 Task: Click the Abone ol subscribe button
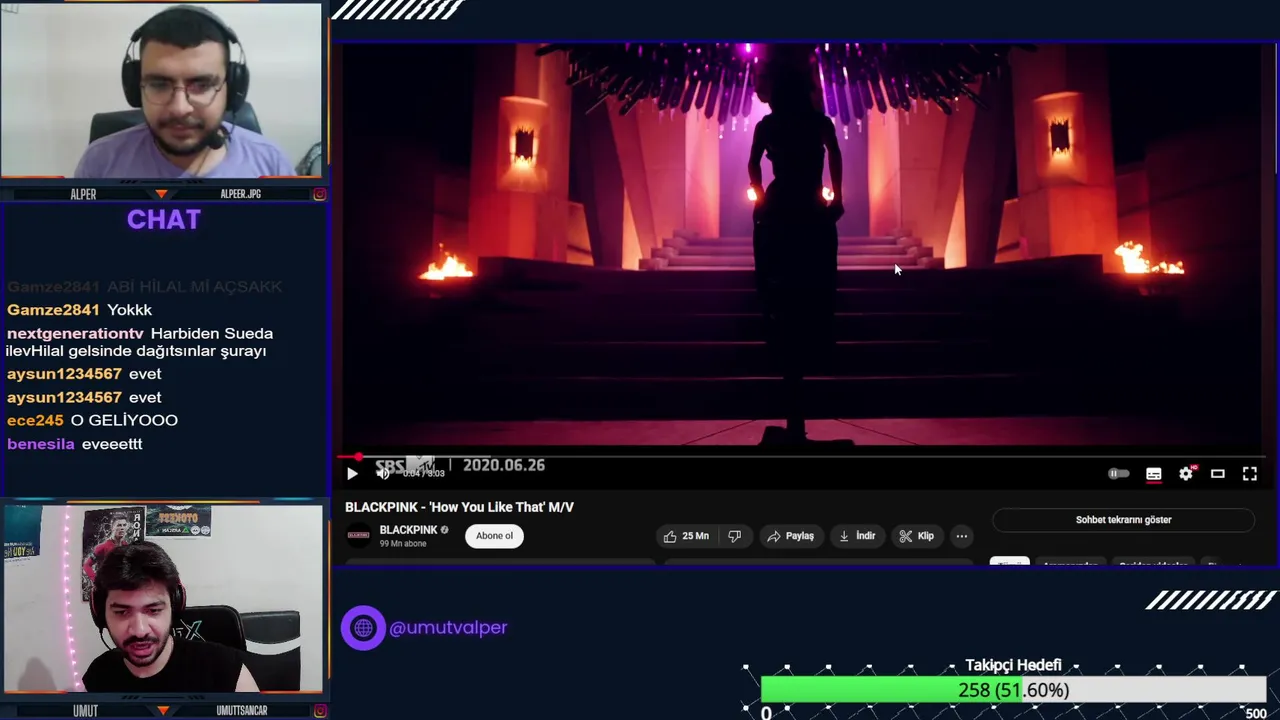point(494,536)
